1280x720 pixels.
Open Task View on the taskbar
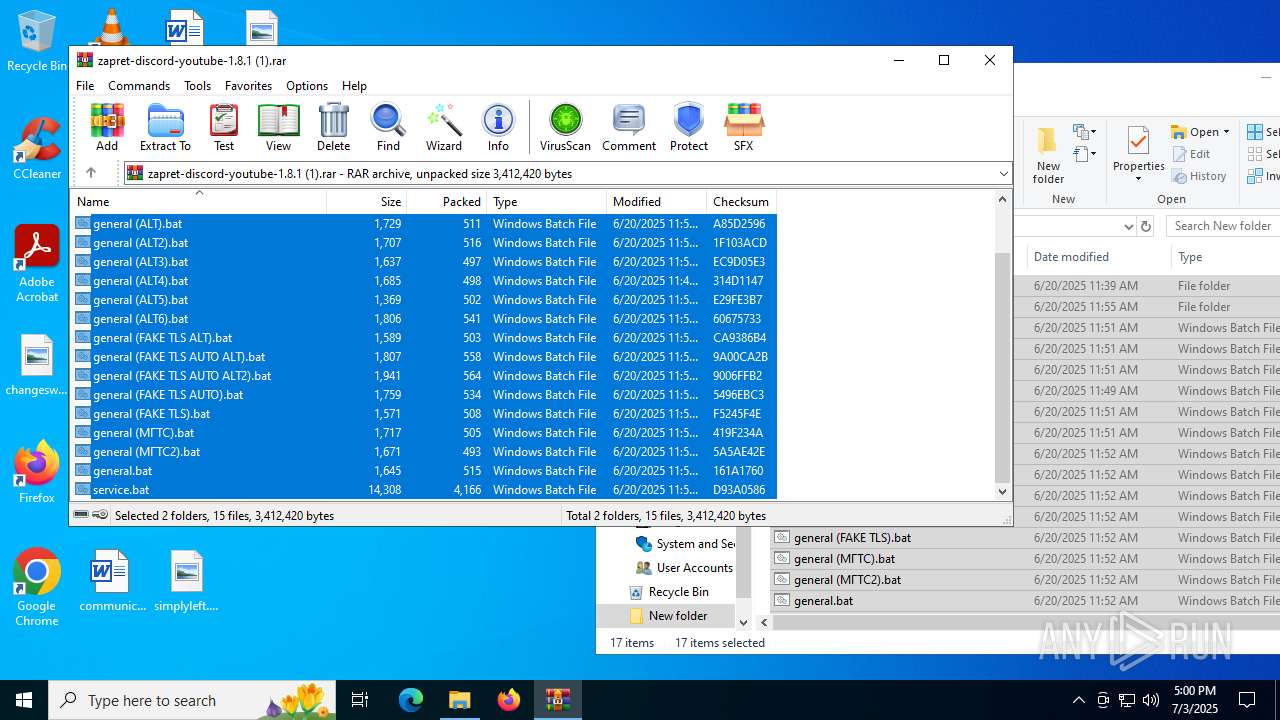coord(360,700)
